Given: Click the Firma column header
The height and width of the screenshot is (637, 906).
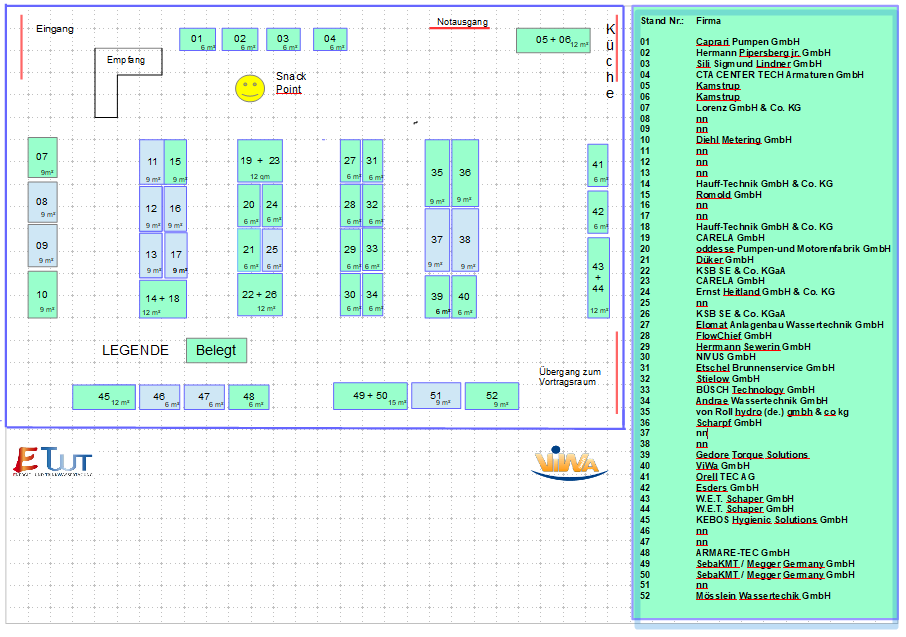Looking at the screenshot, I should [x=708, y=21].
